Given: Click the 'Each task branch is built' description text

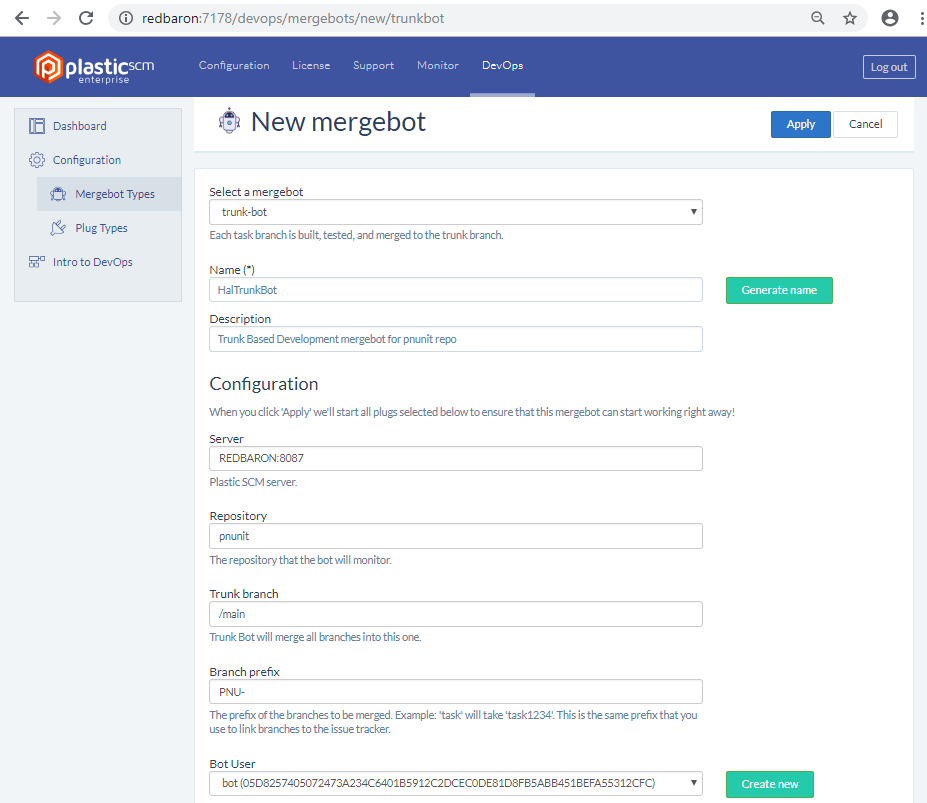Looking at the screenshot, I should click(356, 235).
